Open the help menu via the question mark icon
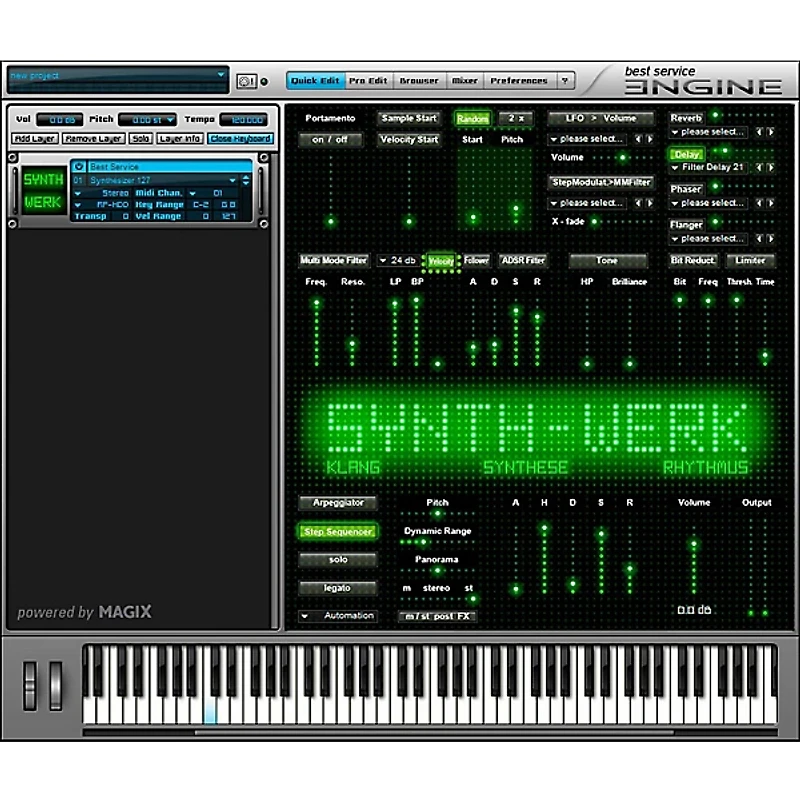This screenshot has width=800, height=800. coord(566,80)
